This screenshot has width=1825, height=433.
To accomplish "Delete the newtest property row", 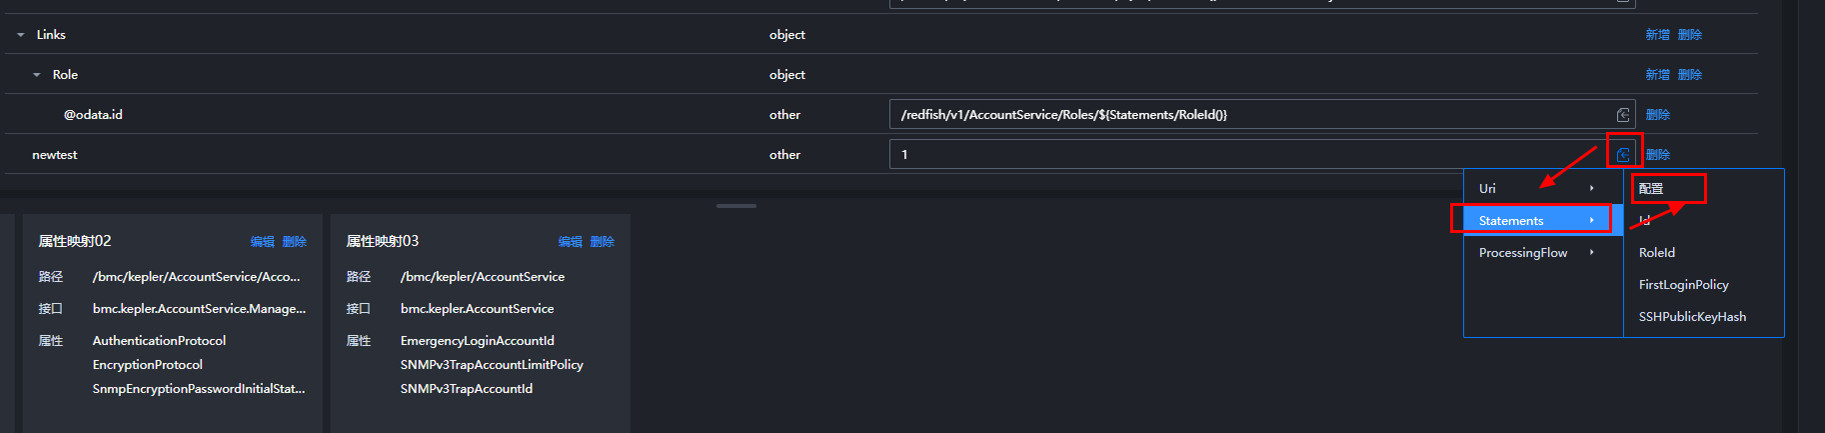I will point(1658,155).
